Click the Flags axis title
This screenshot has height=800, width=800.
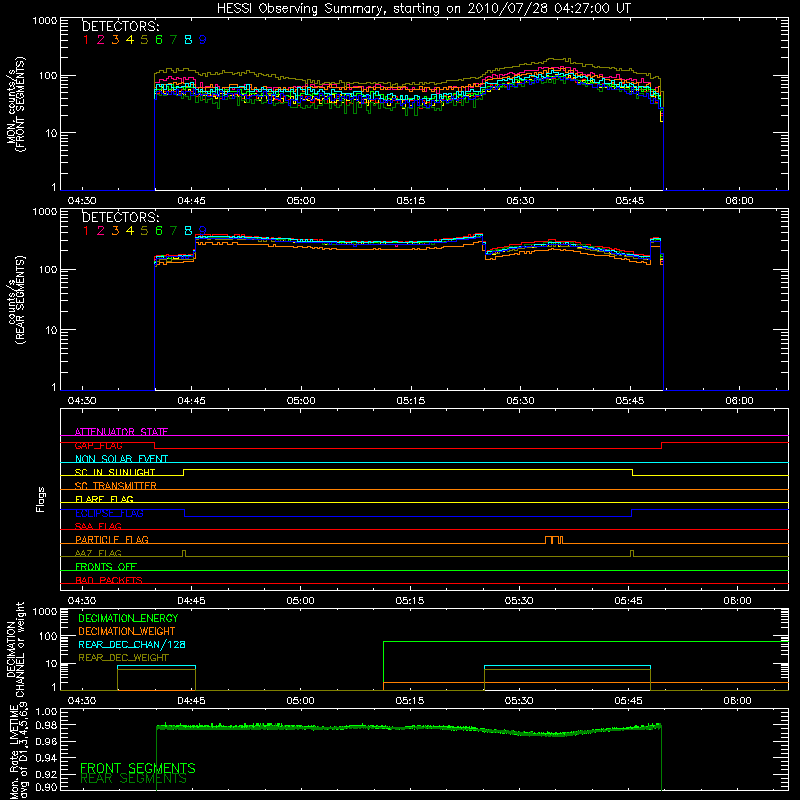coord(41,499)
